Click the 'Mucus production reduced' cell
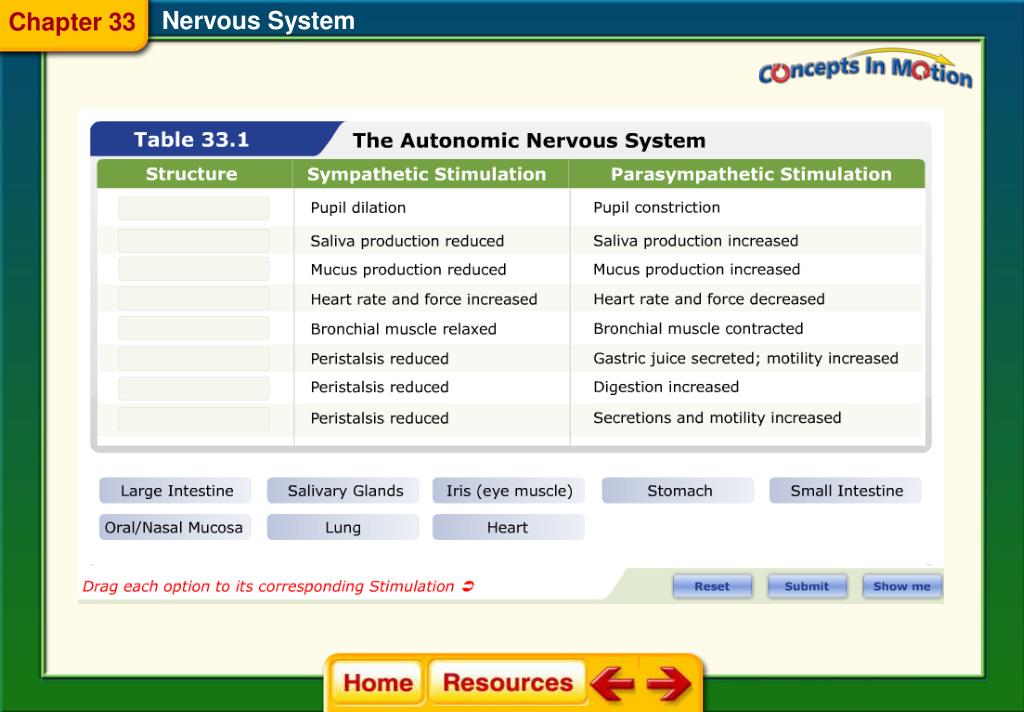1024x712 pixels. point(408,270)
